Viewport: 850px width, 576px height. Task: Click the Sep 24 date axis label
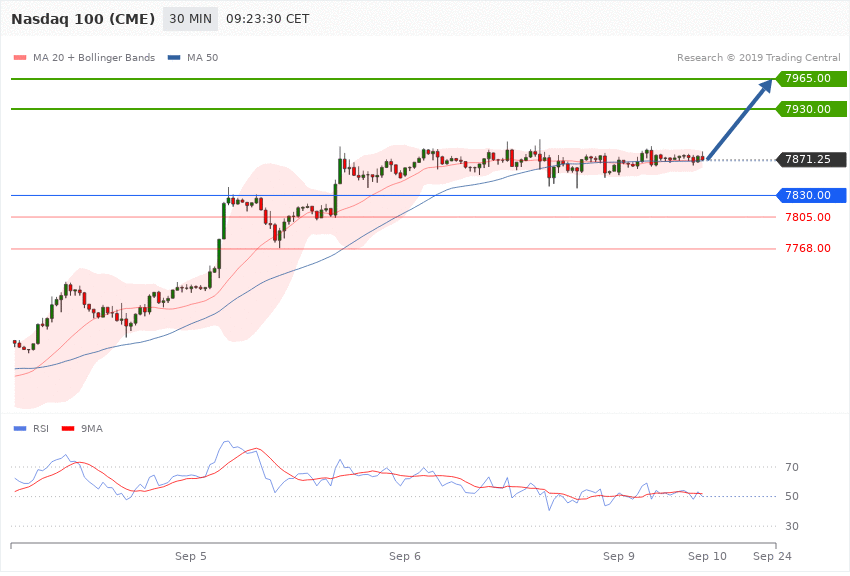coord(772,556)
